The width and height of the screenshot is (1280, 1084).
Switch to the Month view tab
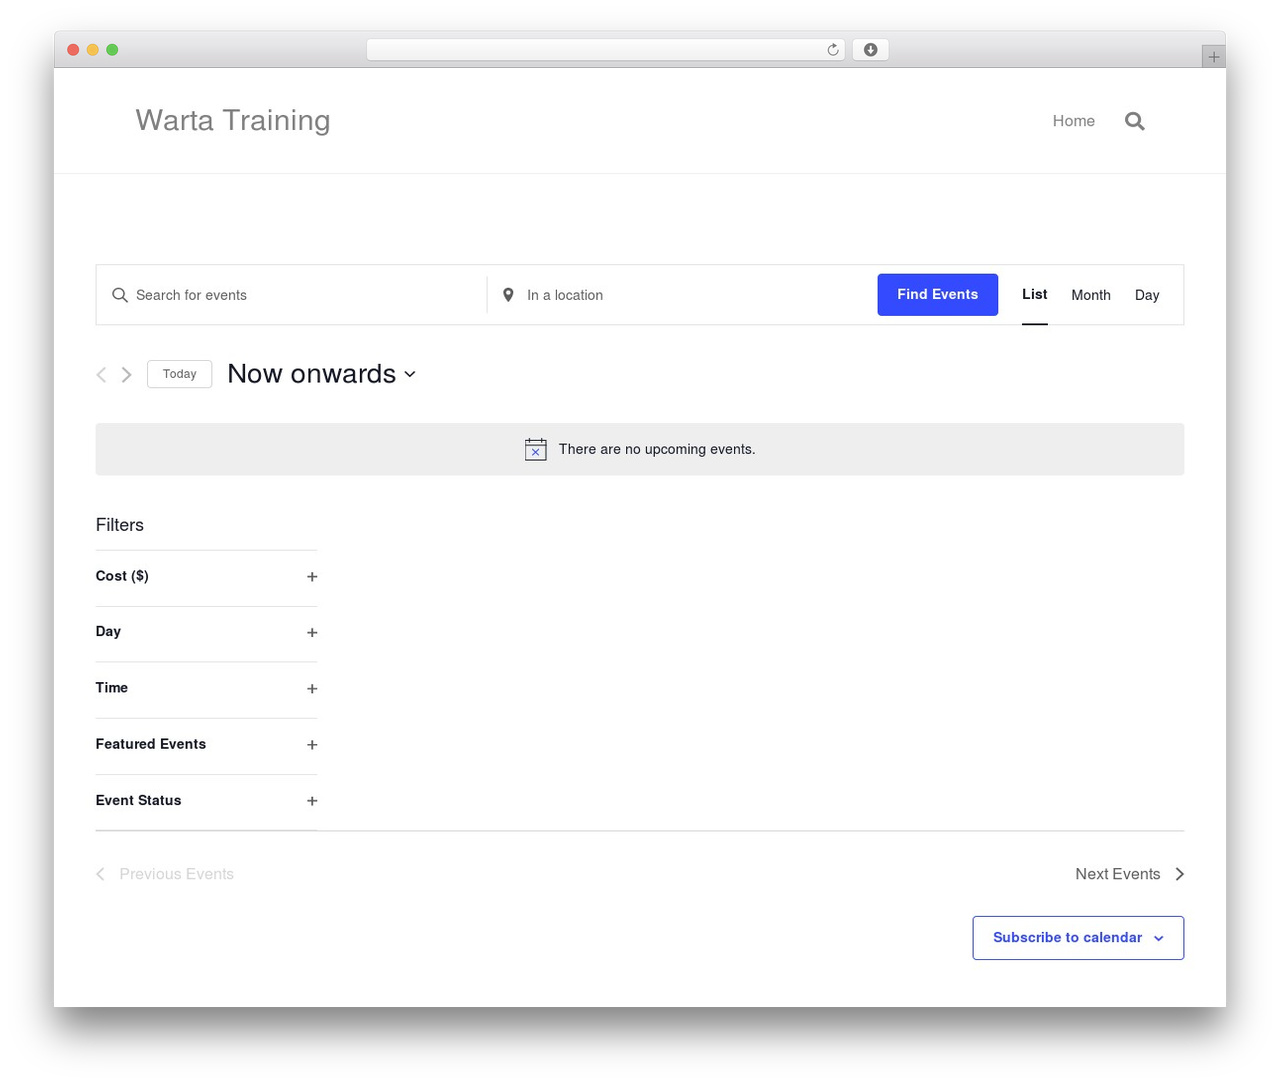point(1091,295)
